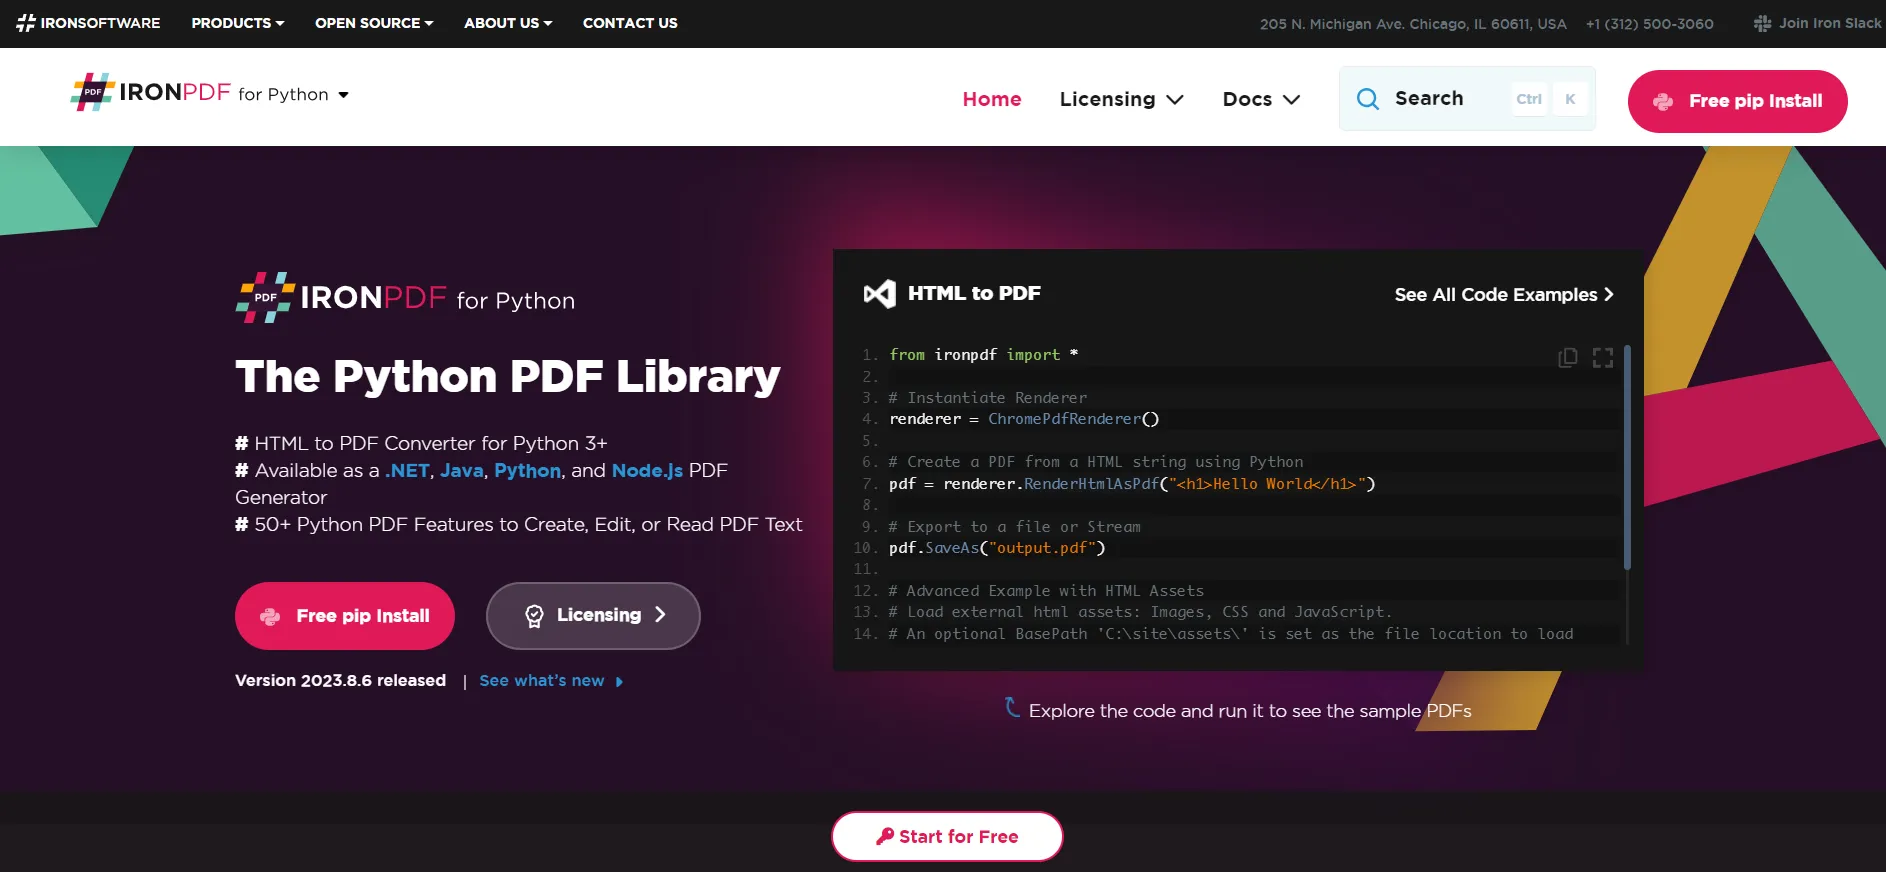Copy code using the copy icon
Viewport: 1886px width, 872px height.
click(x=1568, y=358)
